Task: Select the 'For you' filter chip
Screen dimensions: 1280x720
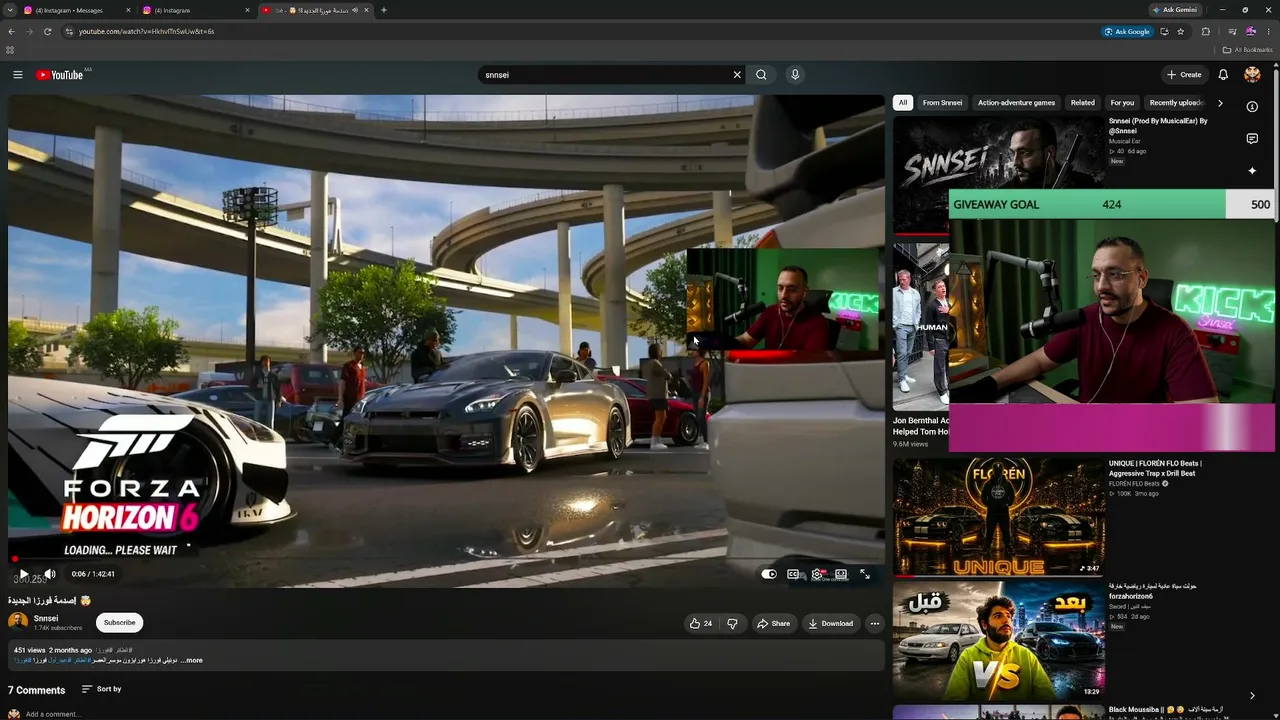Action: point(1122,103)
